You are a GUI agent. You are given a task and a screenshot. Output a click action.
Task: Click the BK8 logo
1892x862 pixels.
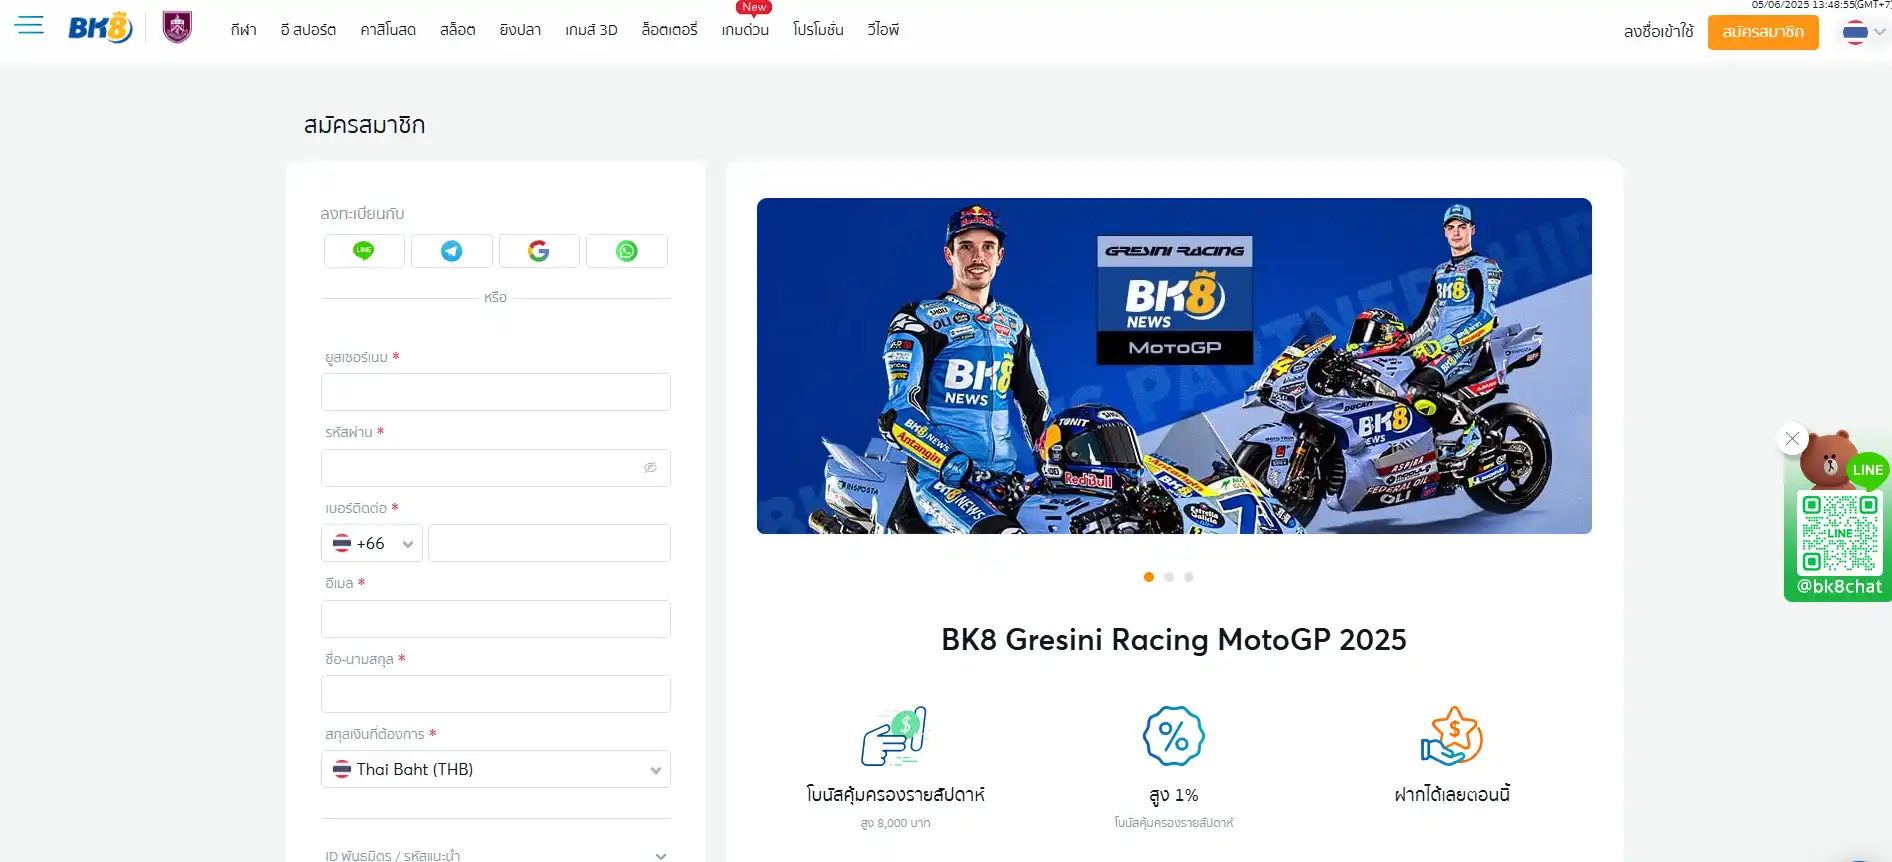100,28
